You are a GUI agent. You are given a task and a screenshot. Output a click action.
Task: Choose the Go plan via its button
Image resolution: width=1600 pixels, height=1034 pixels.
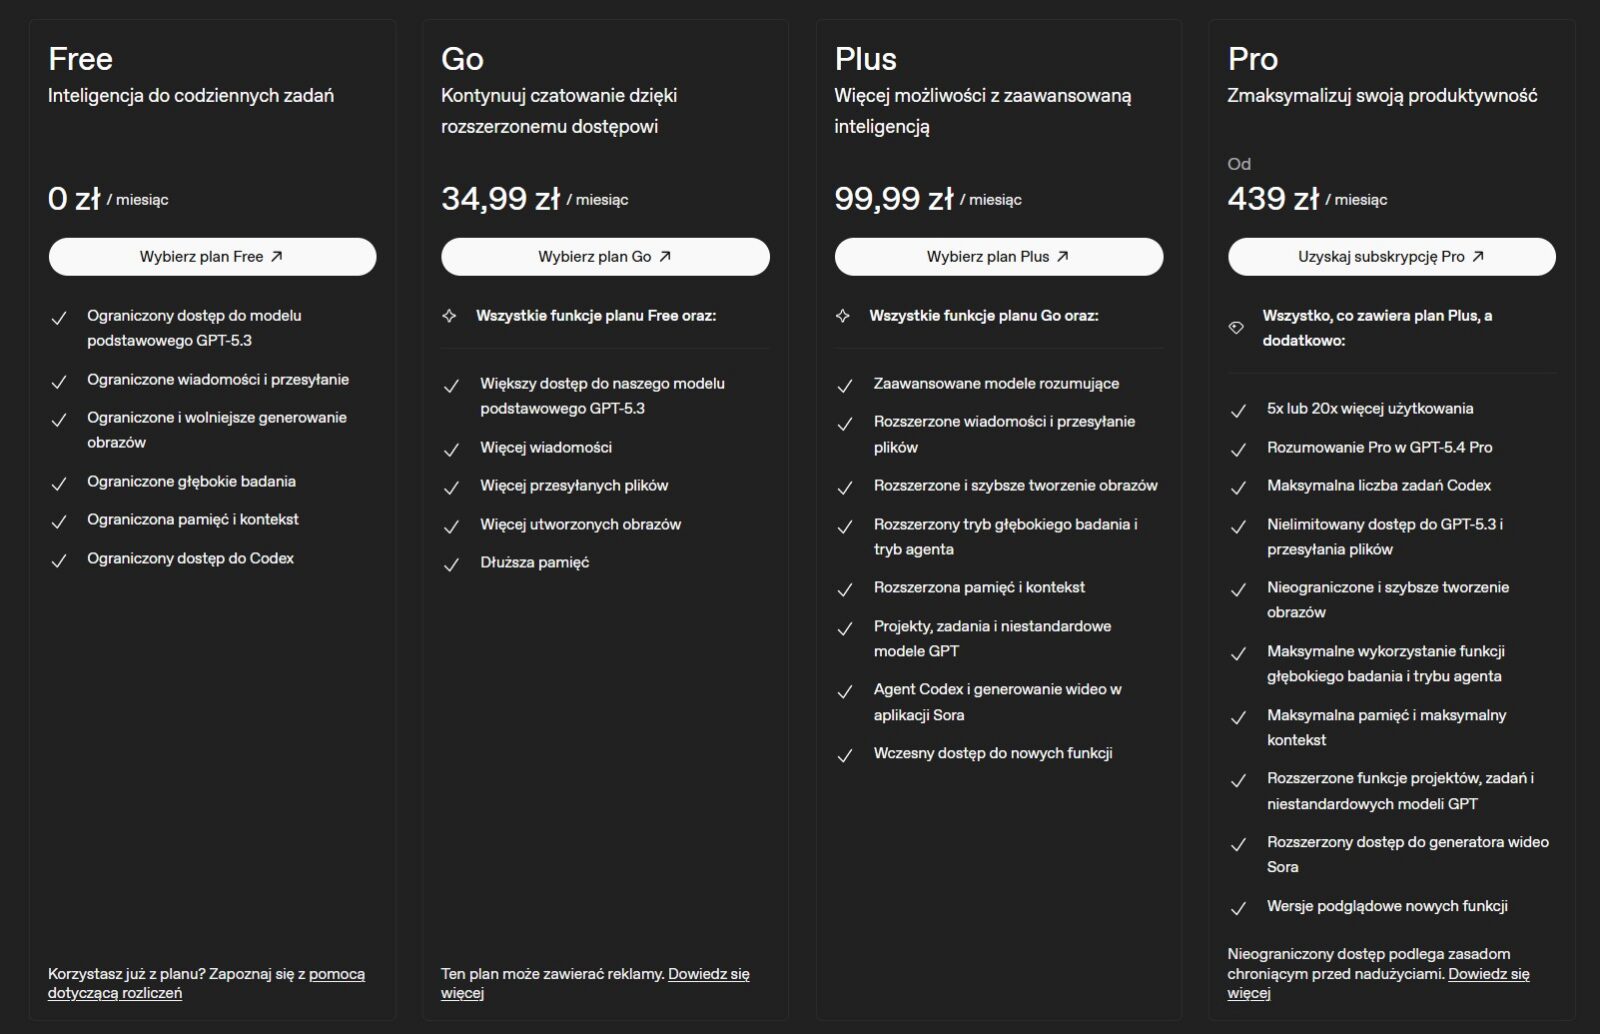(605, 257)
